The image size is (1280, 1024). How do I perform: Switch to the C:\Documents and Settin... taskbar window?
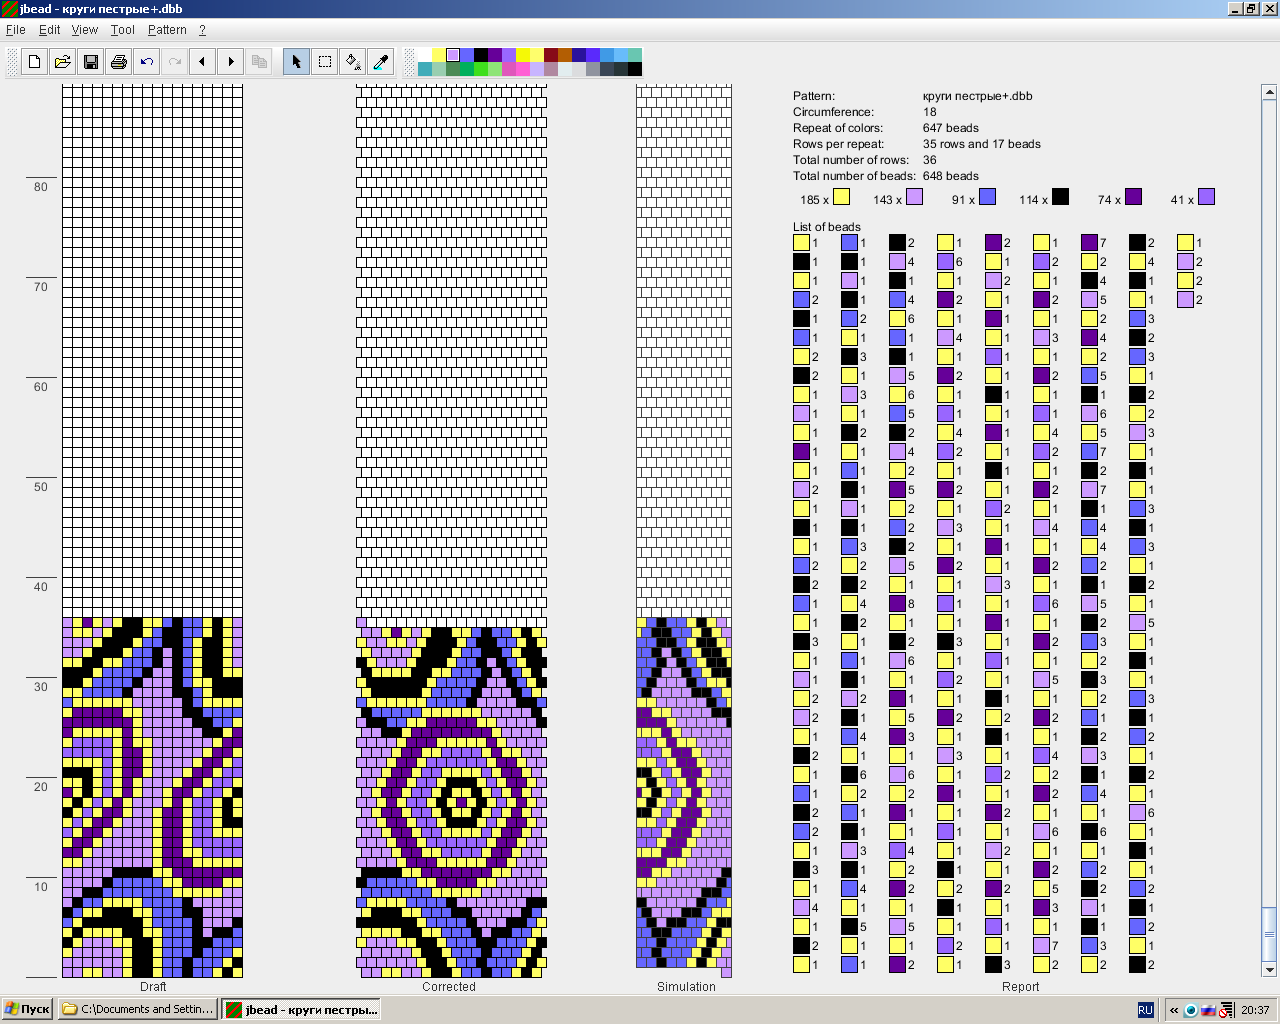[138, 1009]
